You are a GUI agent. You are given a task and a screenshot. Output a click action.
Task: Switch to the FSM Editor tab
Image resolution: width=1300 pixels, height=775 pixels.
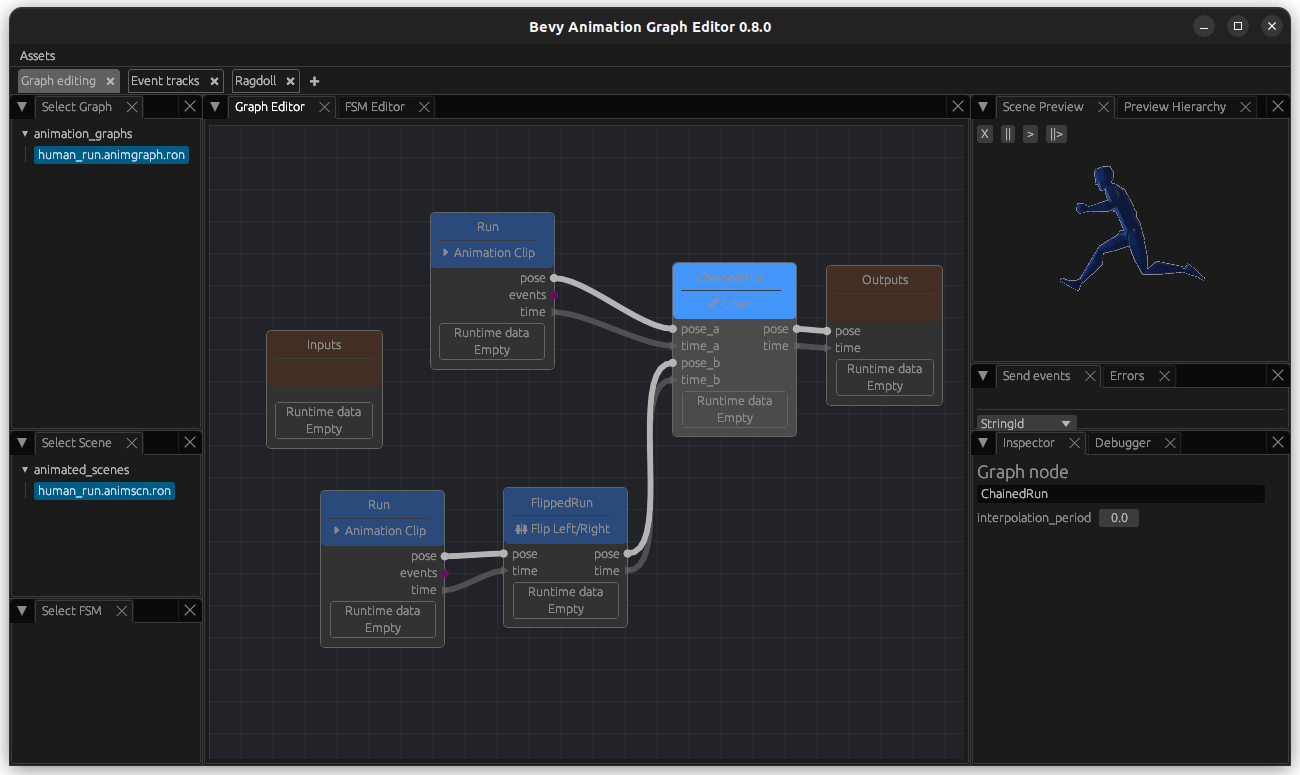pyautogui.click(x=376, y=105)
